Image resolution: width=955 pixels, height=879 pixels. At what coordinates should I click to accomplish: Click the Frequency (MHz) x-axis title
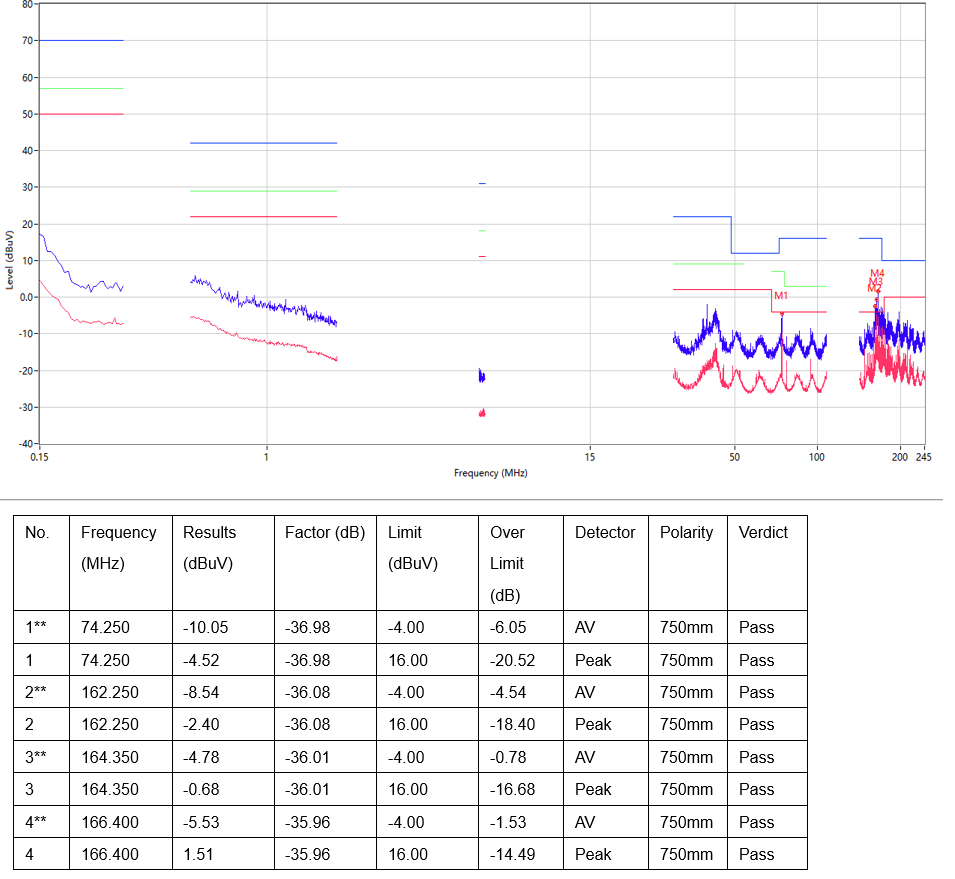tap(490, 473)
